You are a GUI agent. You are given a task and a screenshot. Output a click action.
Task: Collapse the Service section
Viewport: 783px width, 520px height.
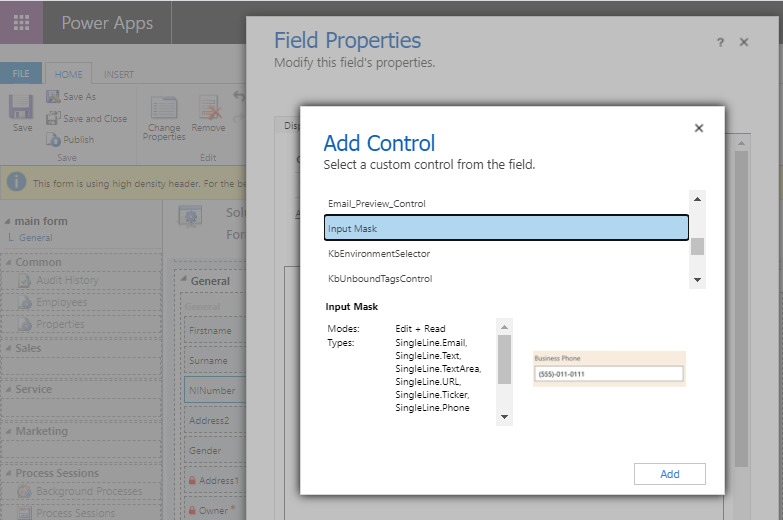pos(8,389)
